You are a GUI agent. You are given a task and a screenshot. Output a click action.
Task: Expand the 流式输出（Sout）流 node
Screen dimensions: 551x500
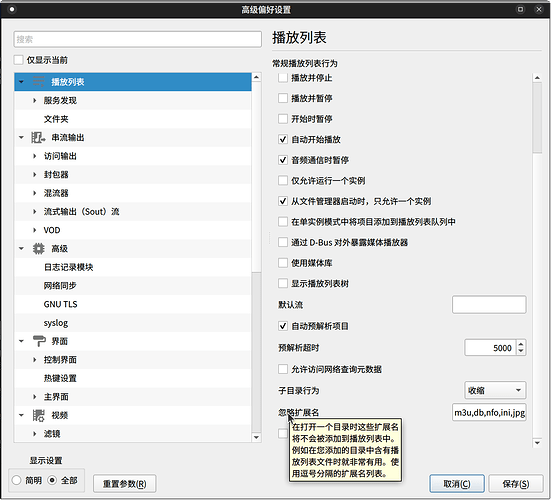(34, 212)
